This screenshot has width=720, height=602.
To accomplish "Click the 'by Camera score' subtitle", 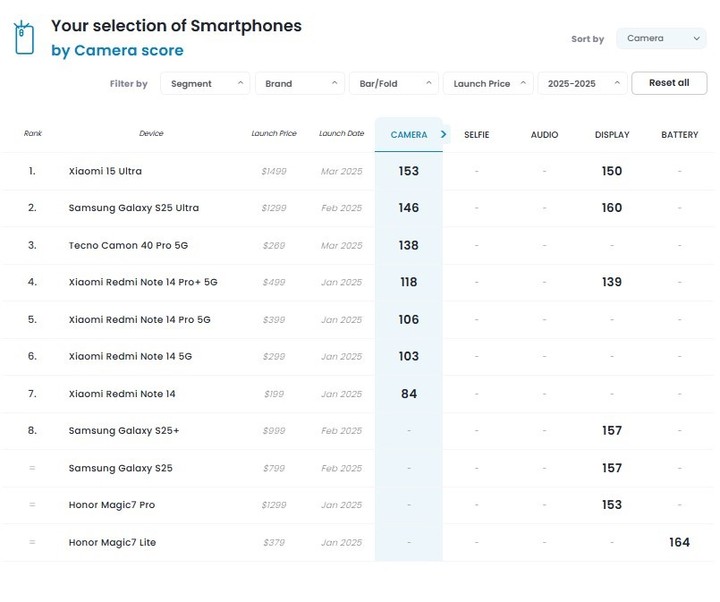I will [x=117, y=50].
